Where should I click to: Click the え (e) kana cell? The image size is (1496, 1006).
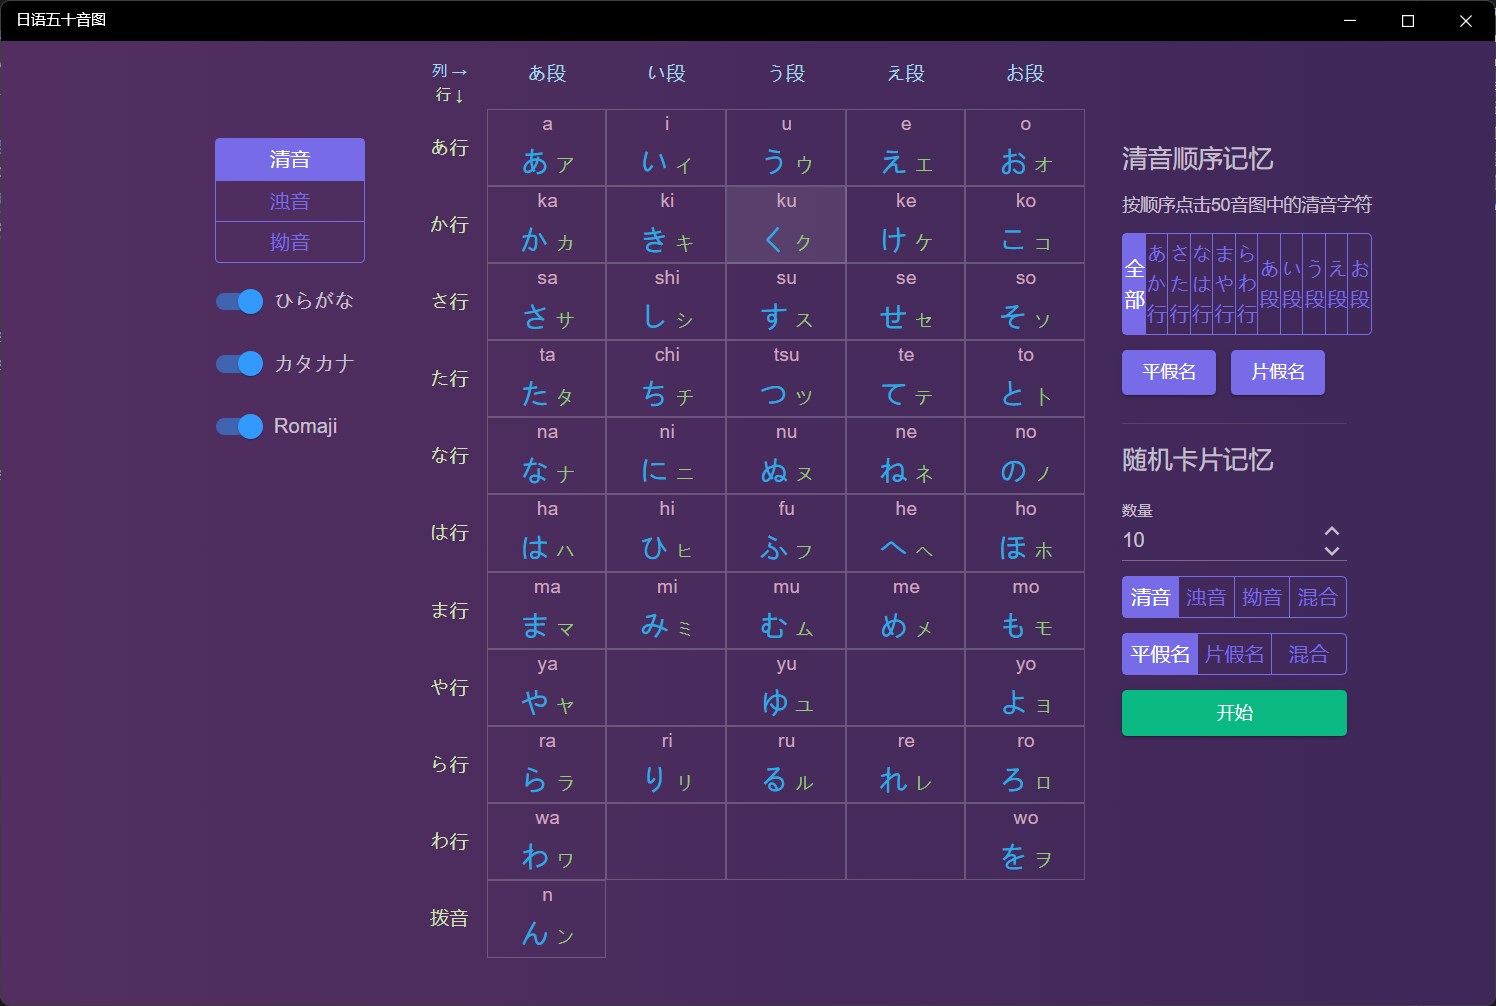click(906, 148)
